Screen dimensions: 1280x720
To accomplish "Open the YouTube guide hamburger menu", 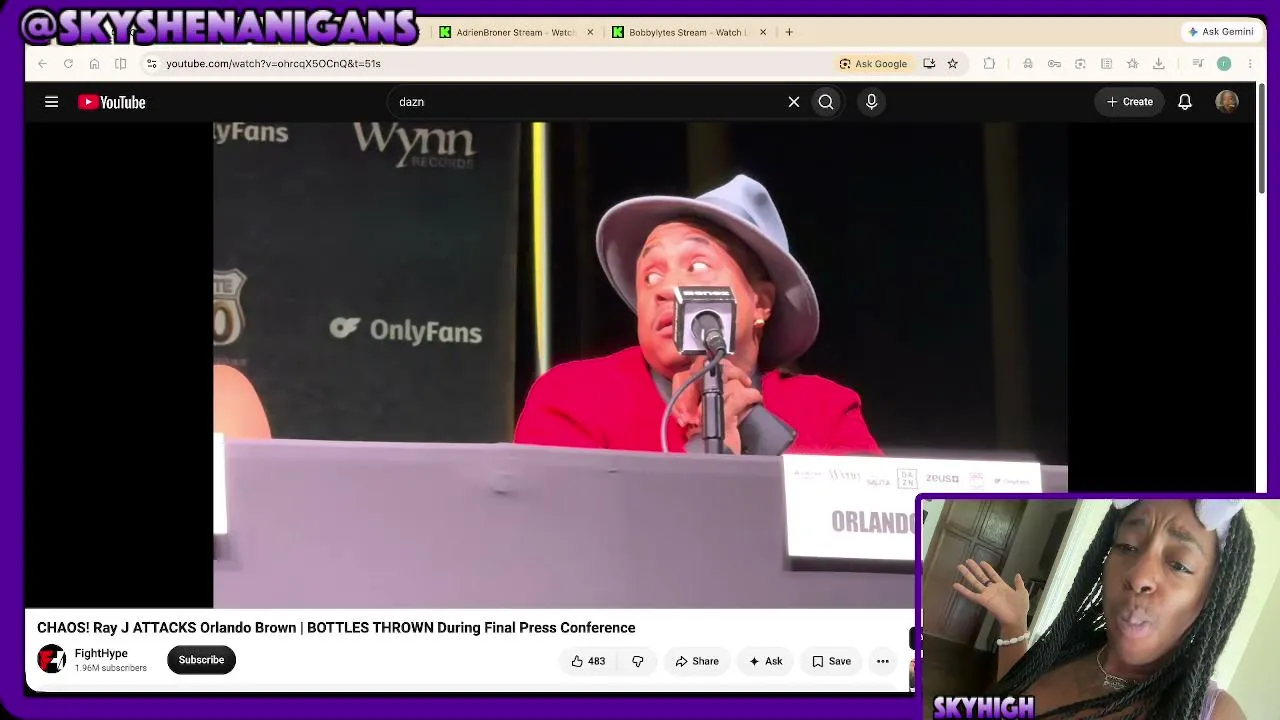I will [51, 102].
